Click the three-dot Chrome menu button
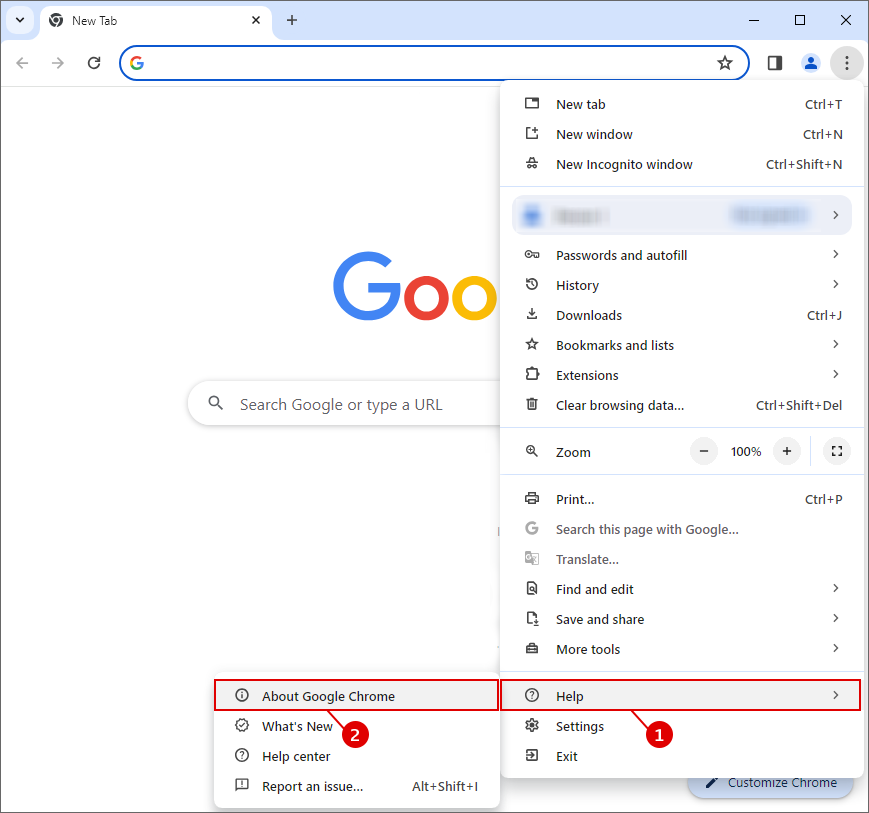 [x=846, y=63]
